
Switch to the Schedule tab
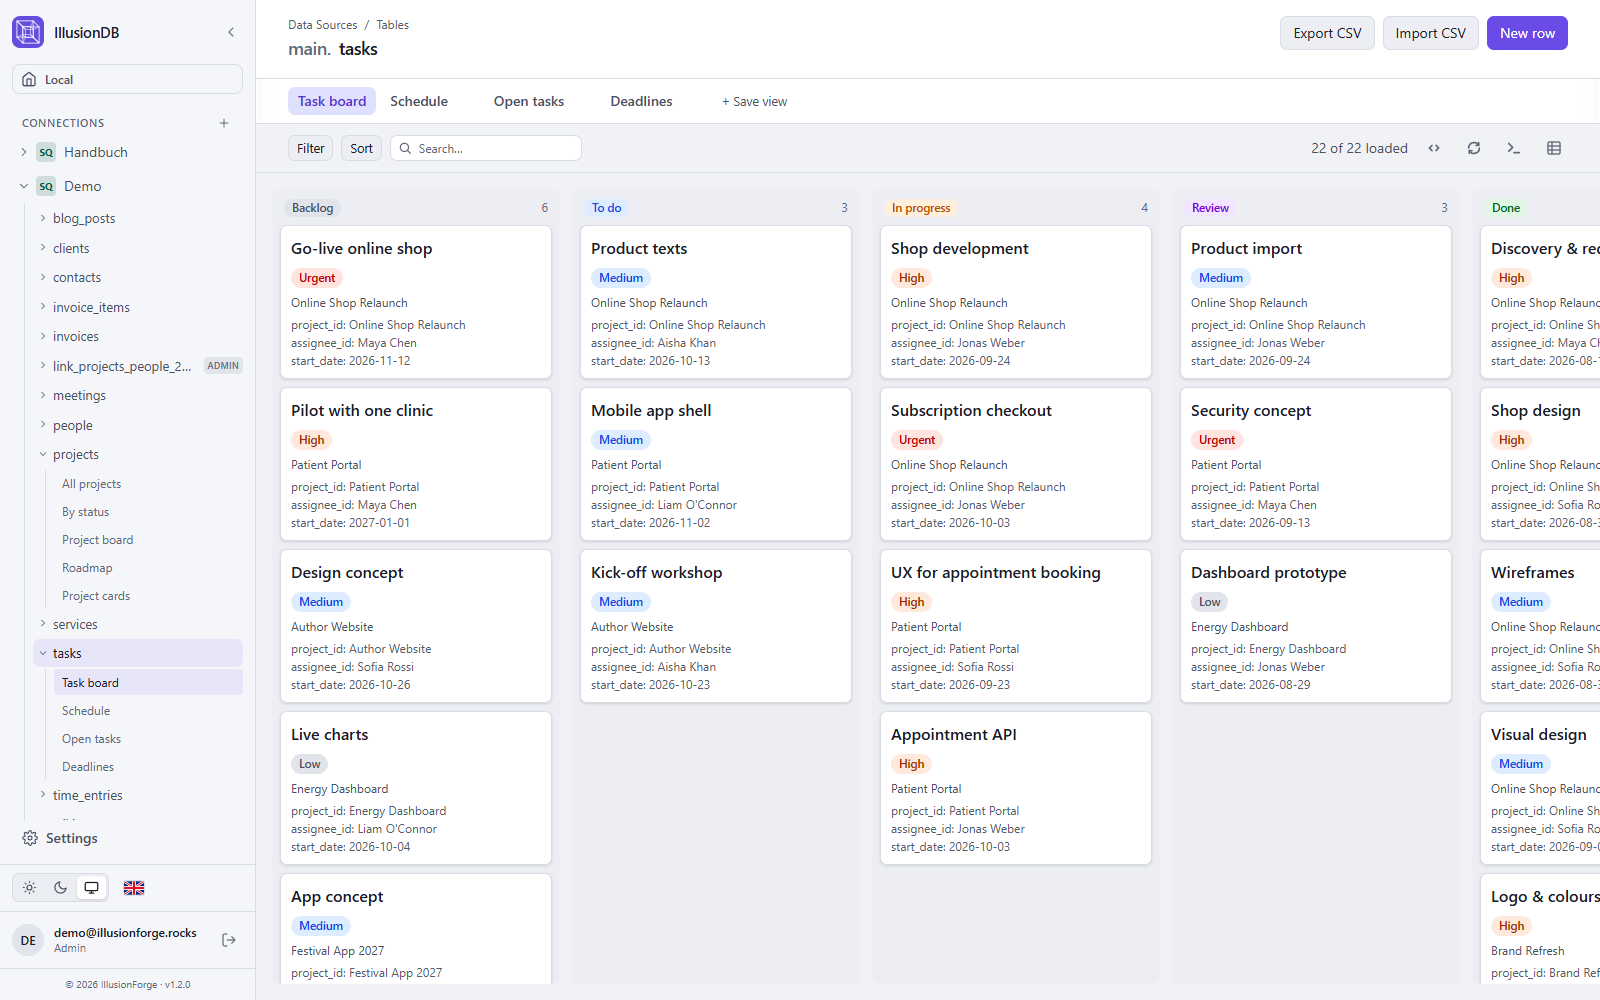click(x=419, y=101)
